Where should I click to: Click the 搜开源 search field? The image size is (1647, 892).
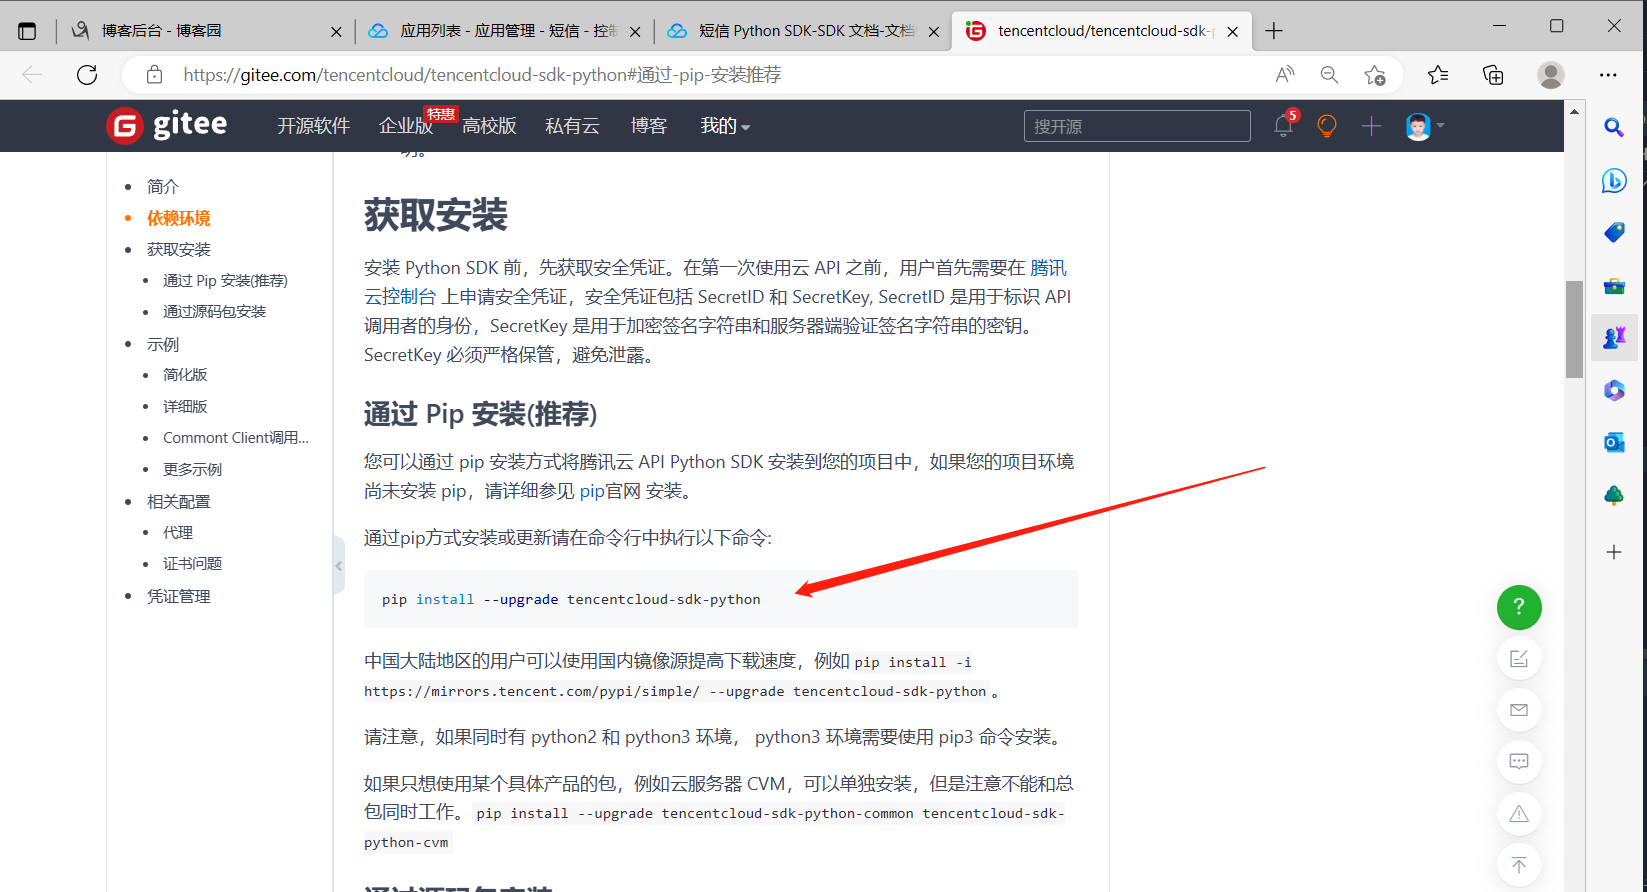(x=1137, y=126)
